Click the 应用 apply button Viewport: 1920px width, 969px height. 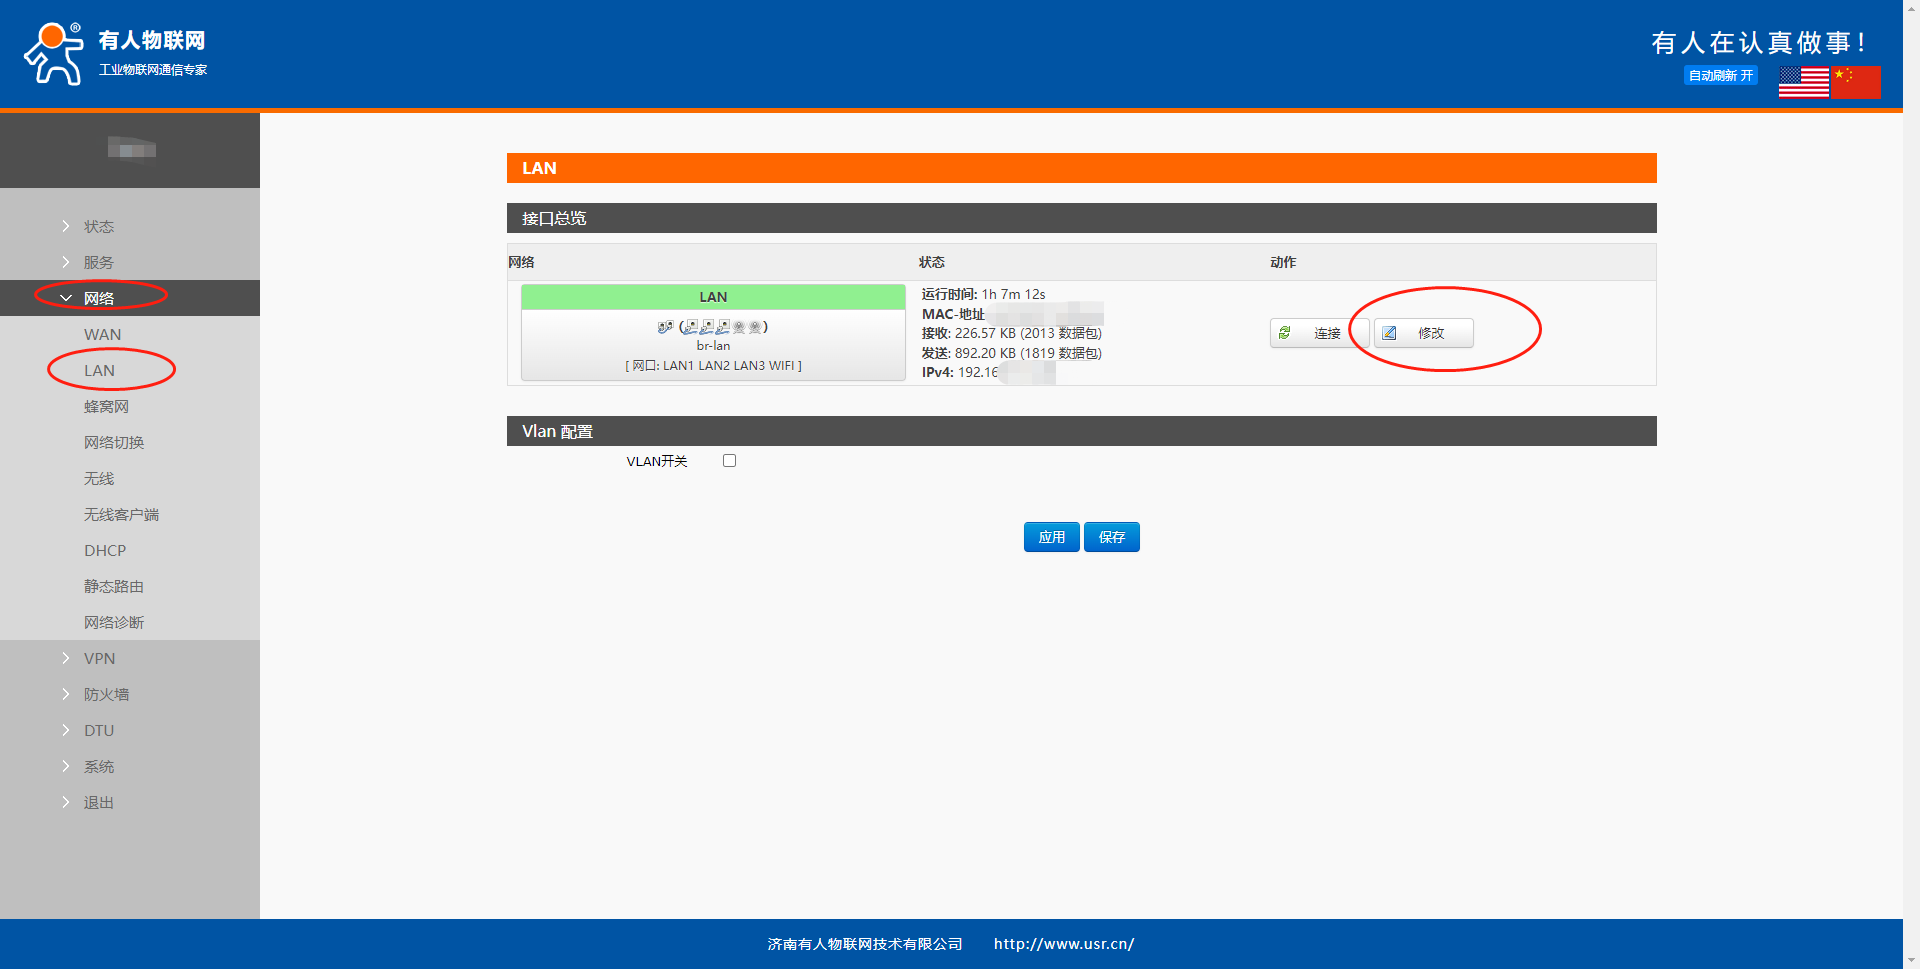pyautogui.click(x=1051, y=537)
